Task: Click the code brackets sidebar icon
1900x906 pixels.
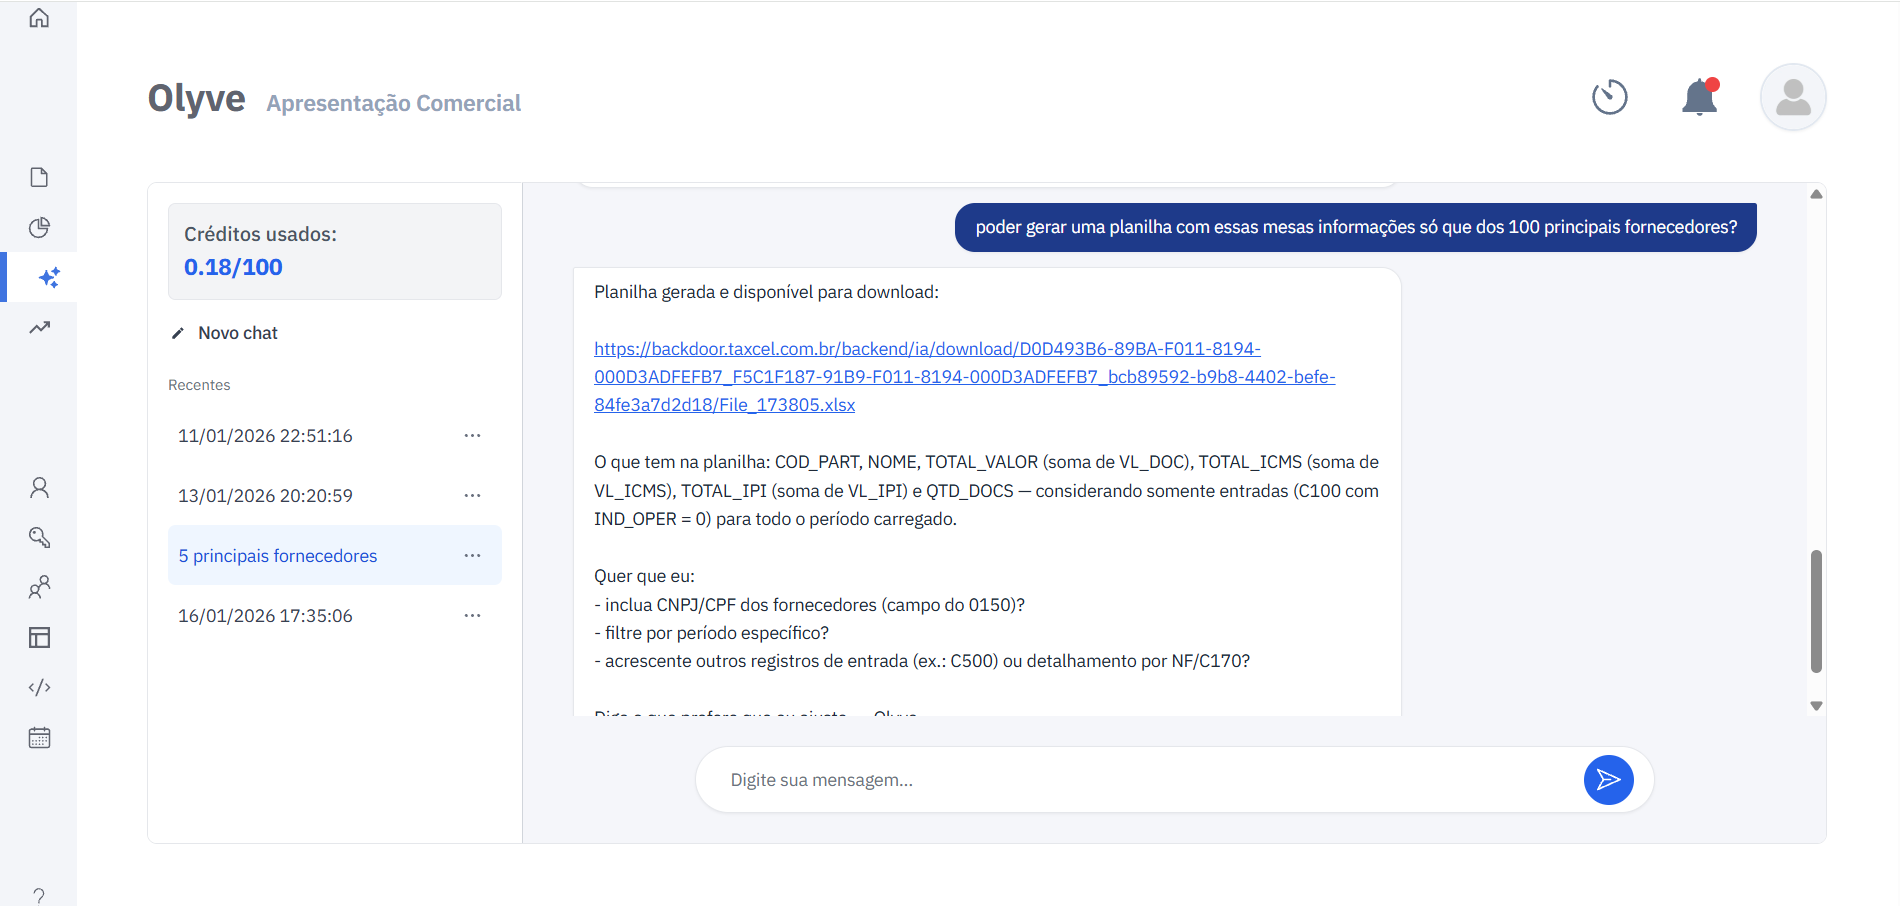Action: (x=39, y=687)
